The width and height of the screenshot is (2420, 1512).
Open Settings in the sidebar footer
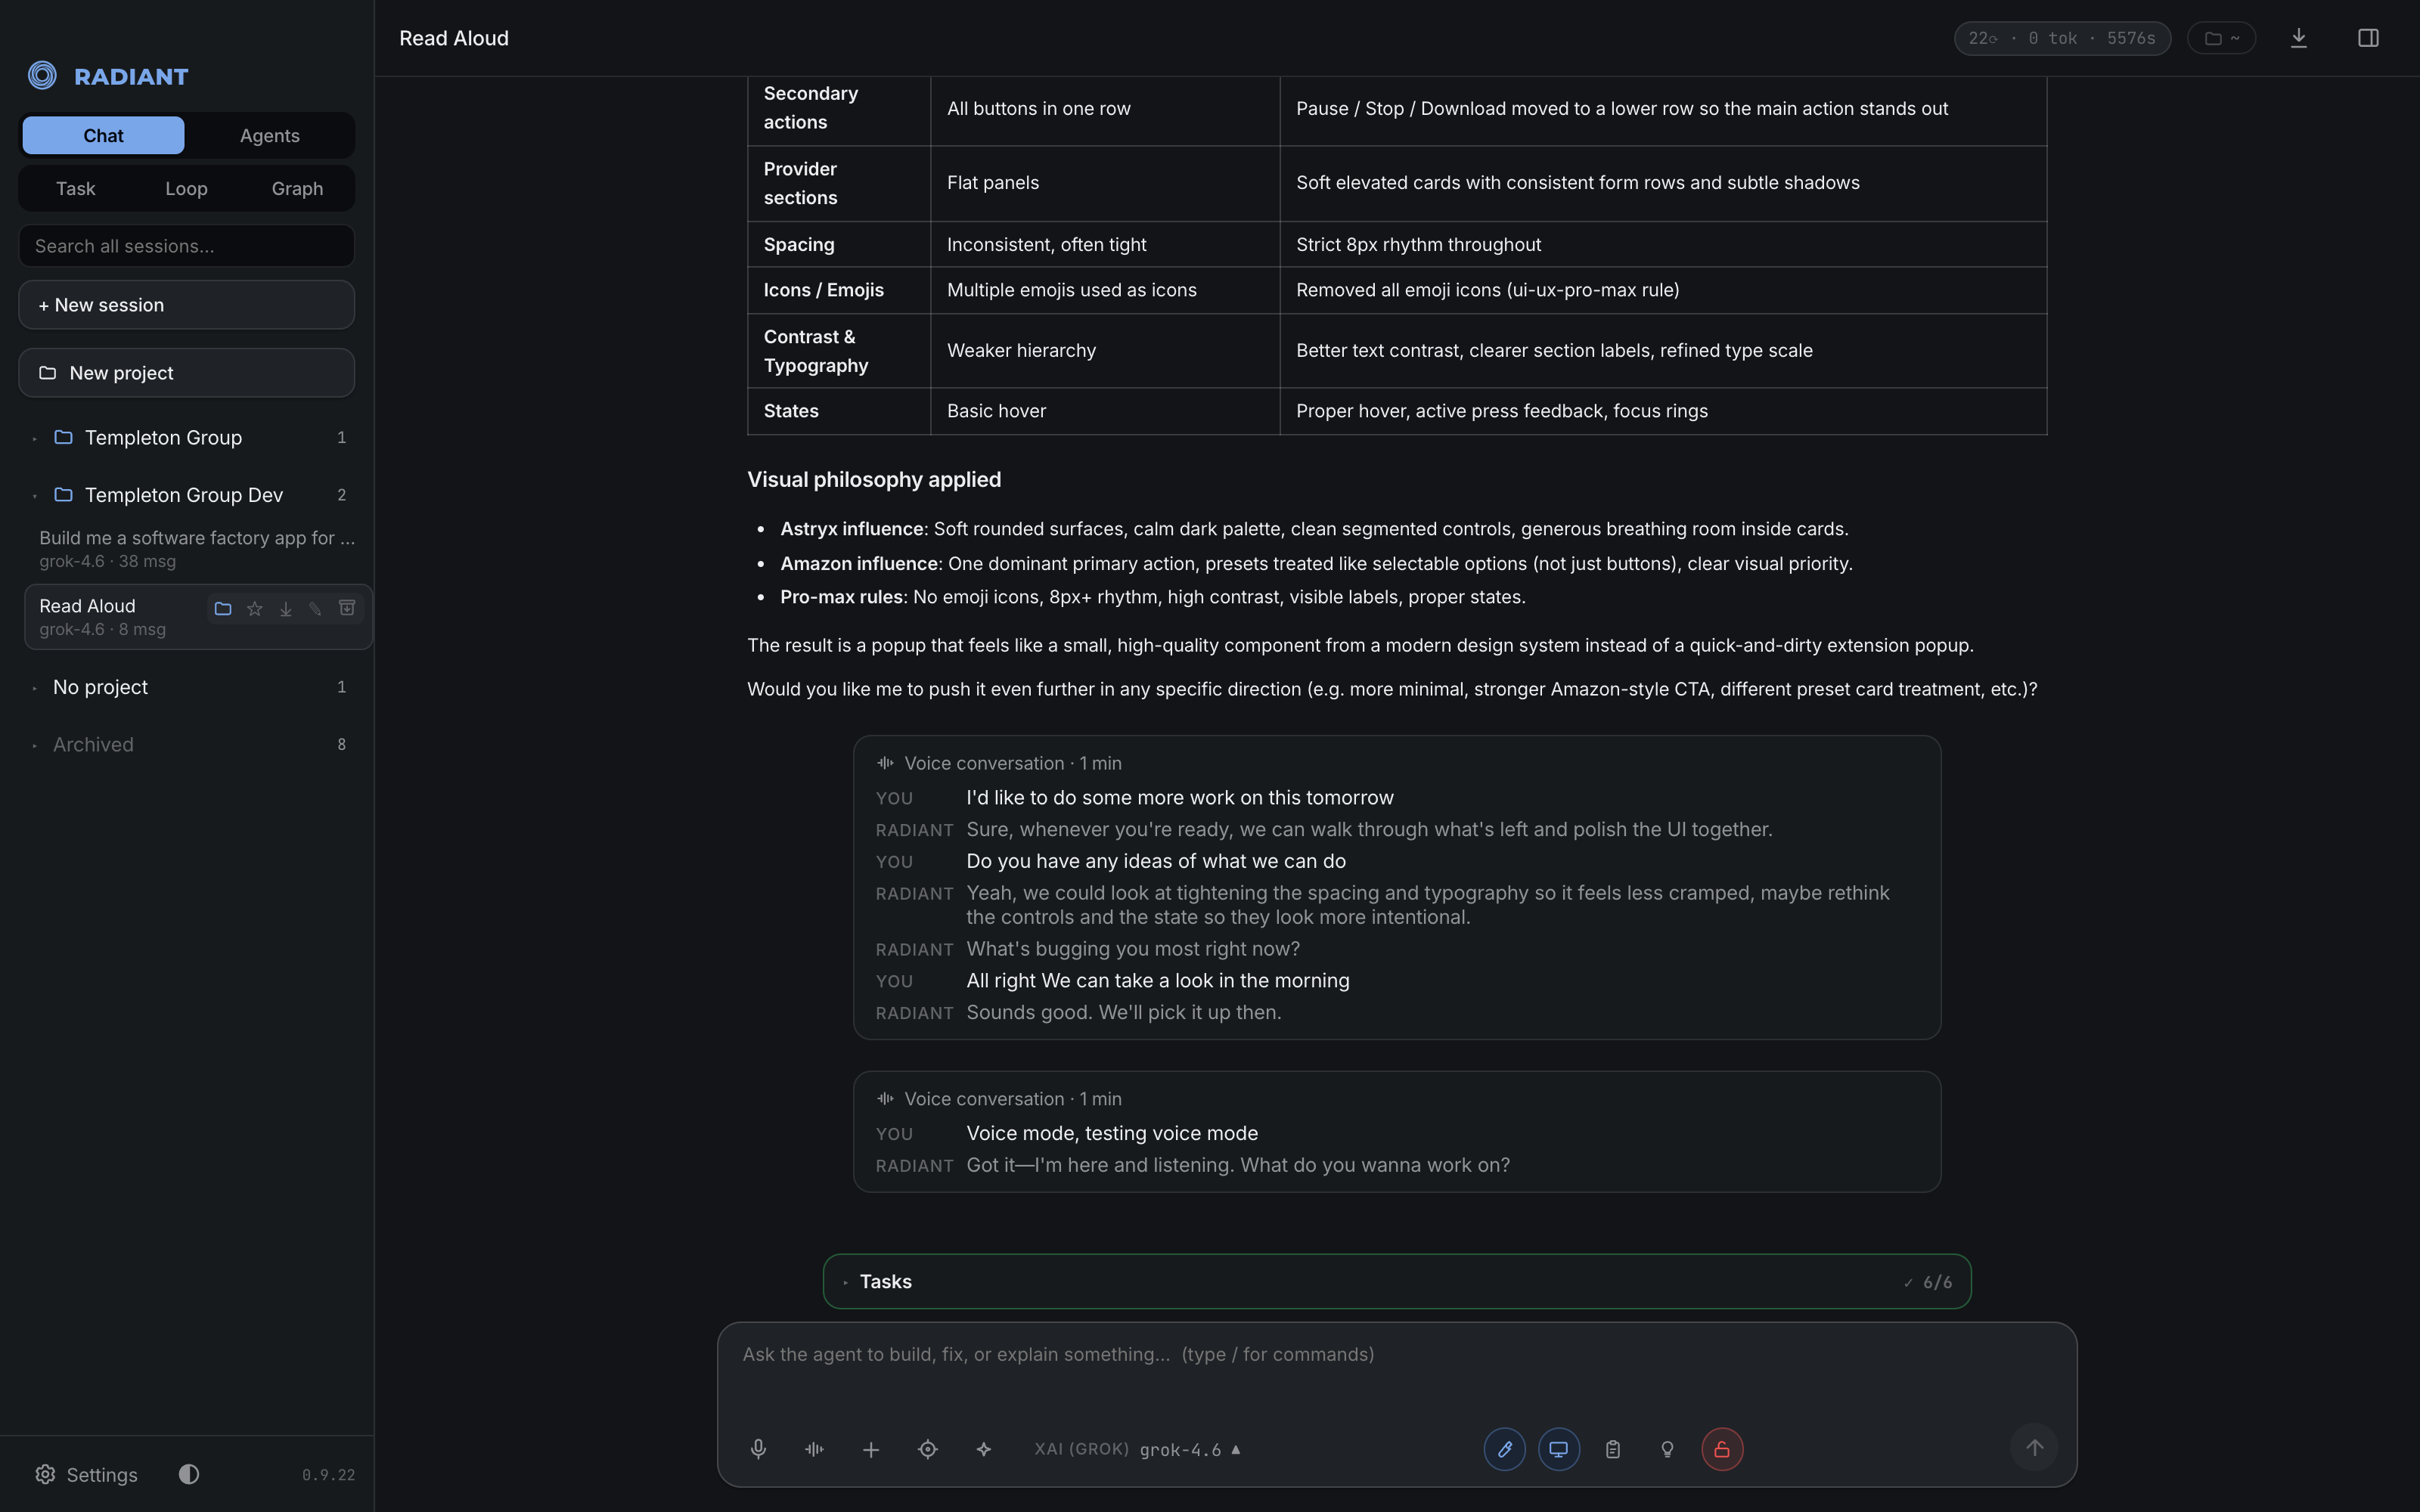(87, 1474)
